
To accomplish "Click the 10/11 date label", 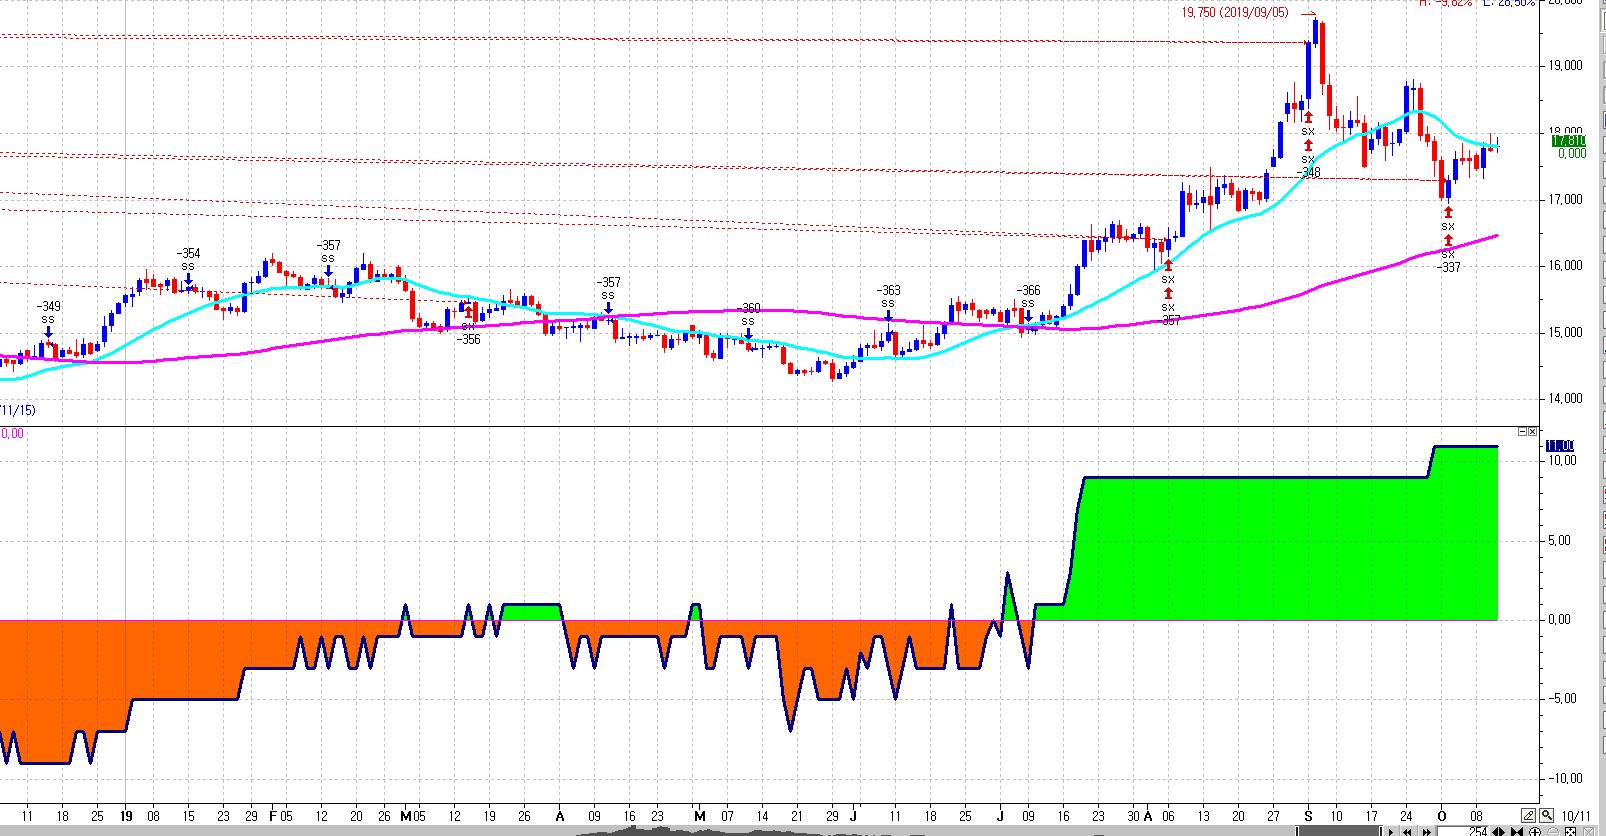I will [x=1575, y=816].
